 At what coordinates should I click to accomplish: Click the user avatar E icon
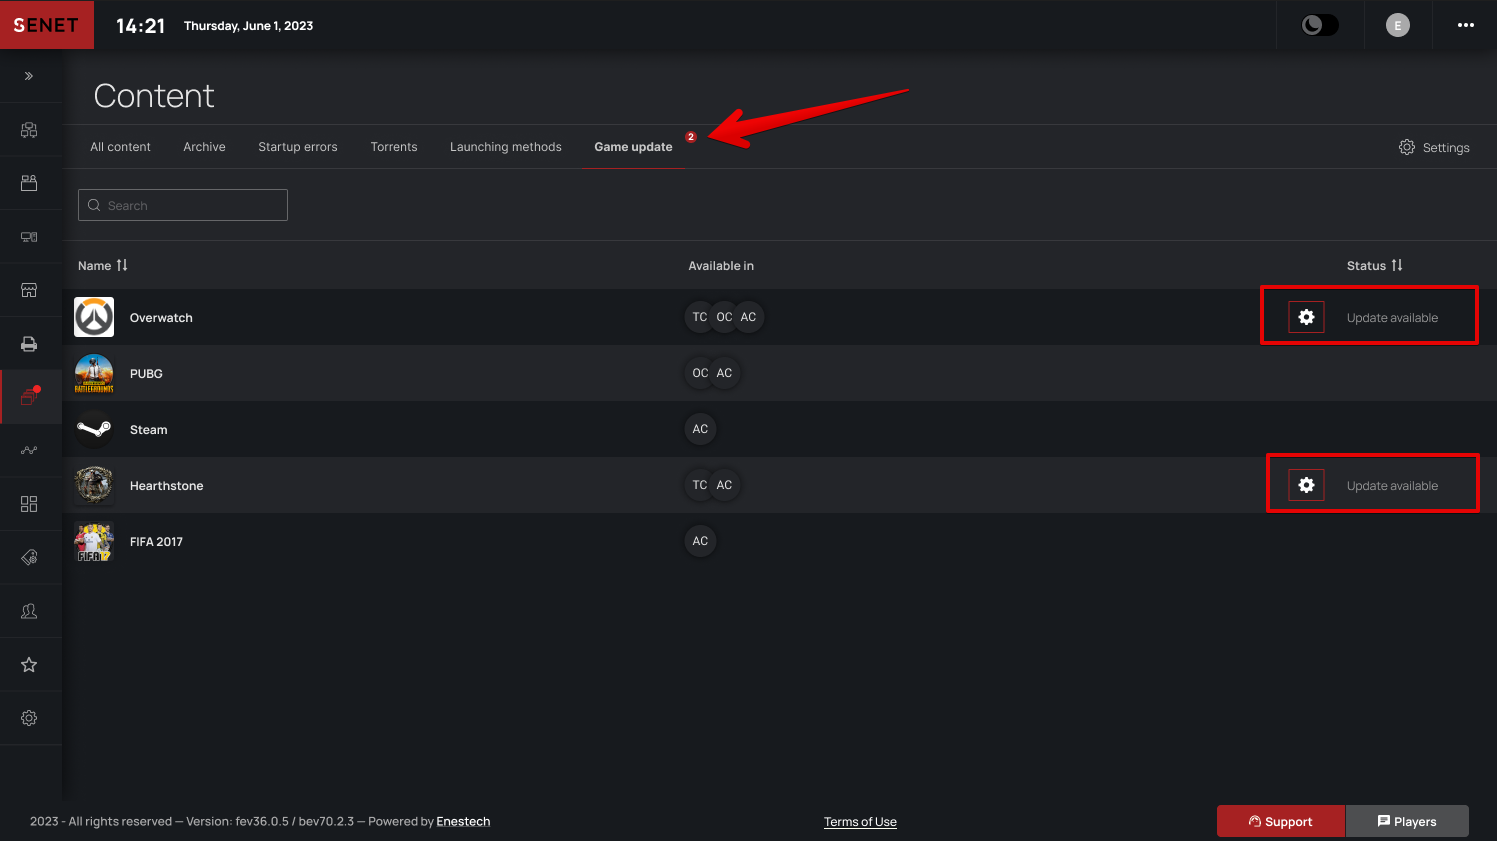click(1397, 26)
